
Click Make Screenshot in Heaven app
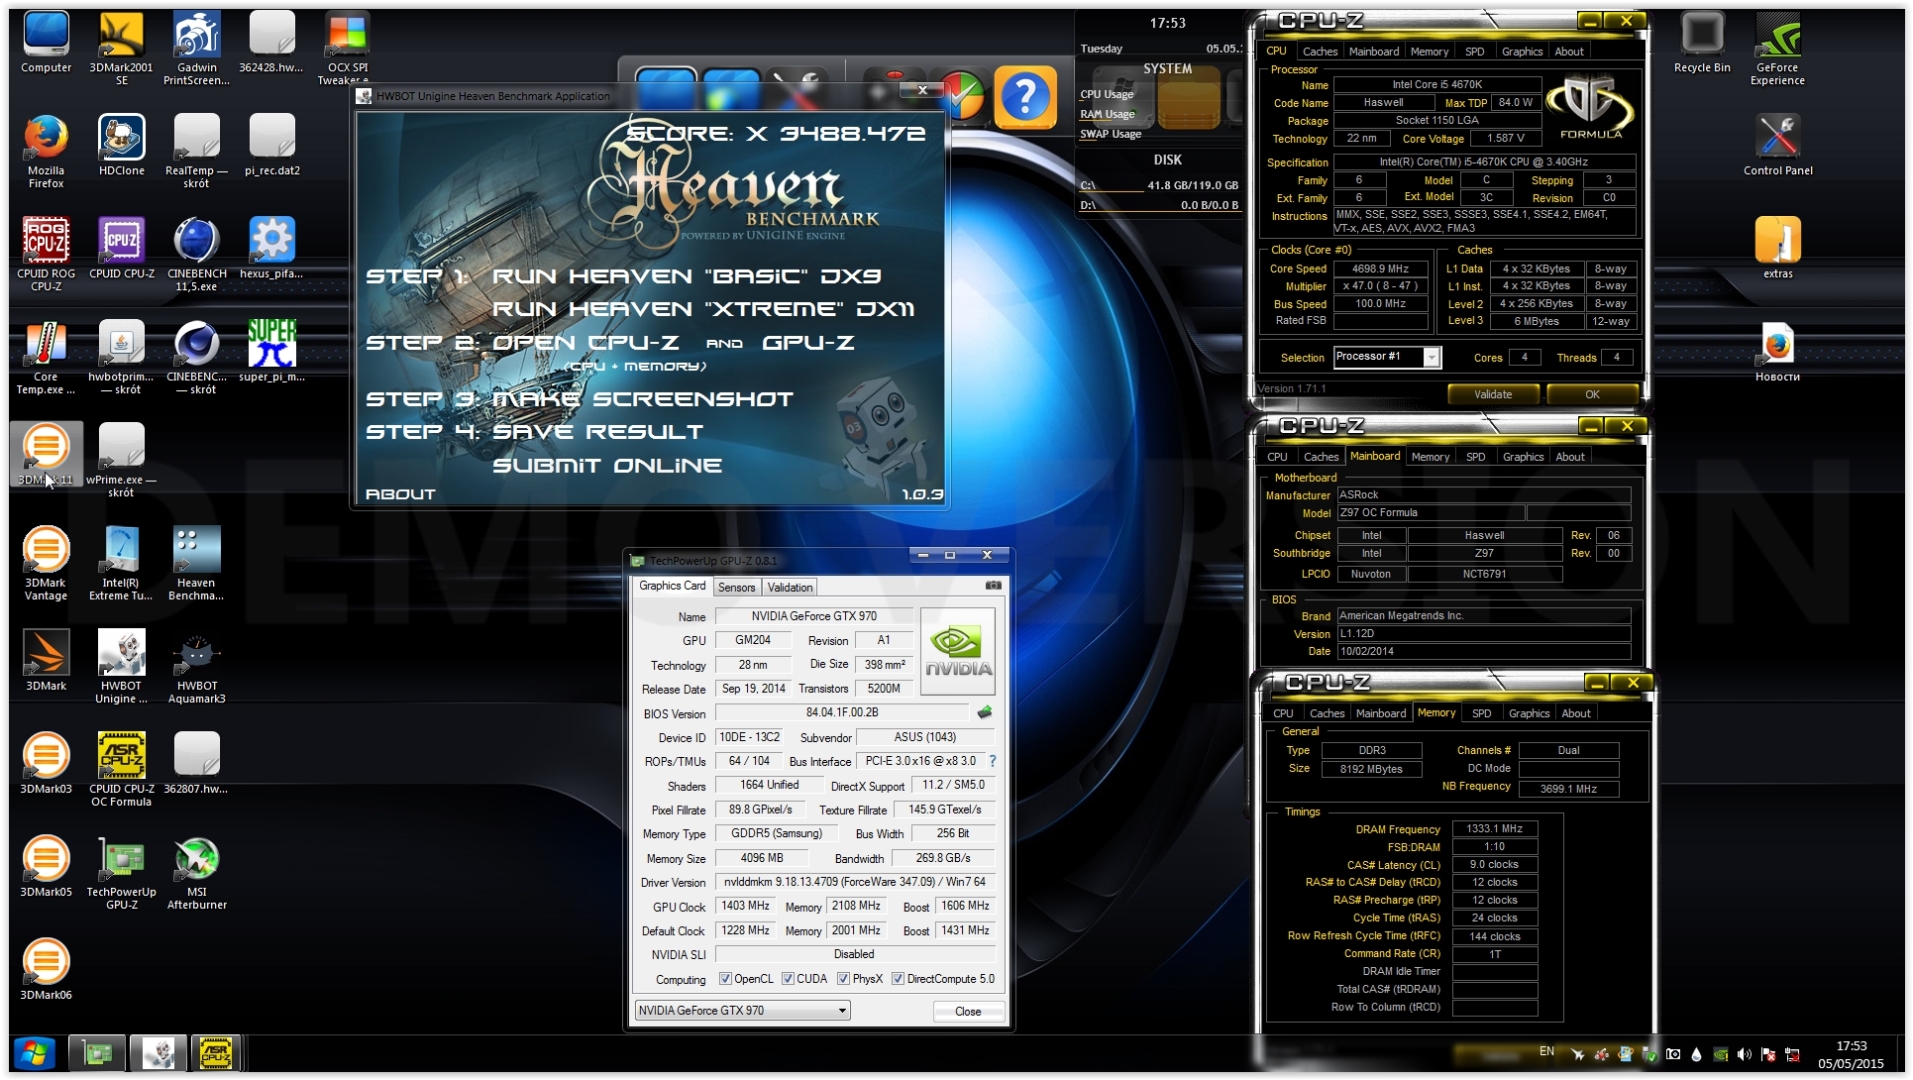tap(642, 399)
